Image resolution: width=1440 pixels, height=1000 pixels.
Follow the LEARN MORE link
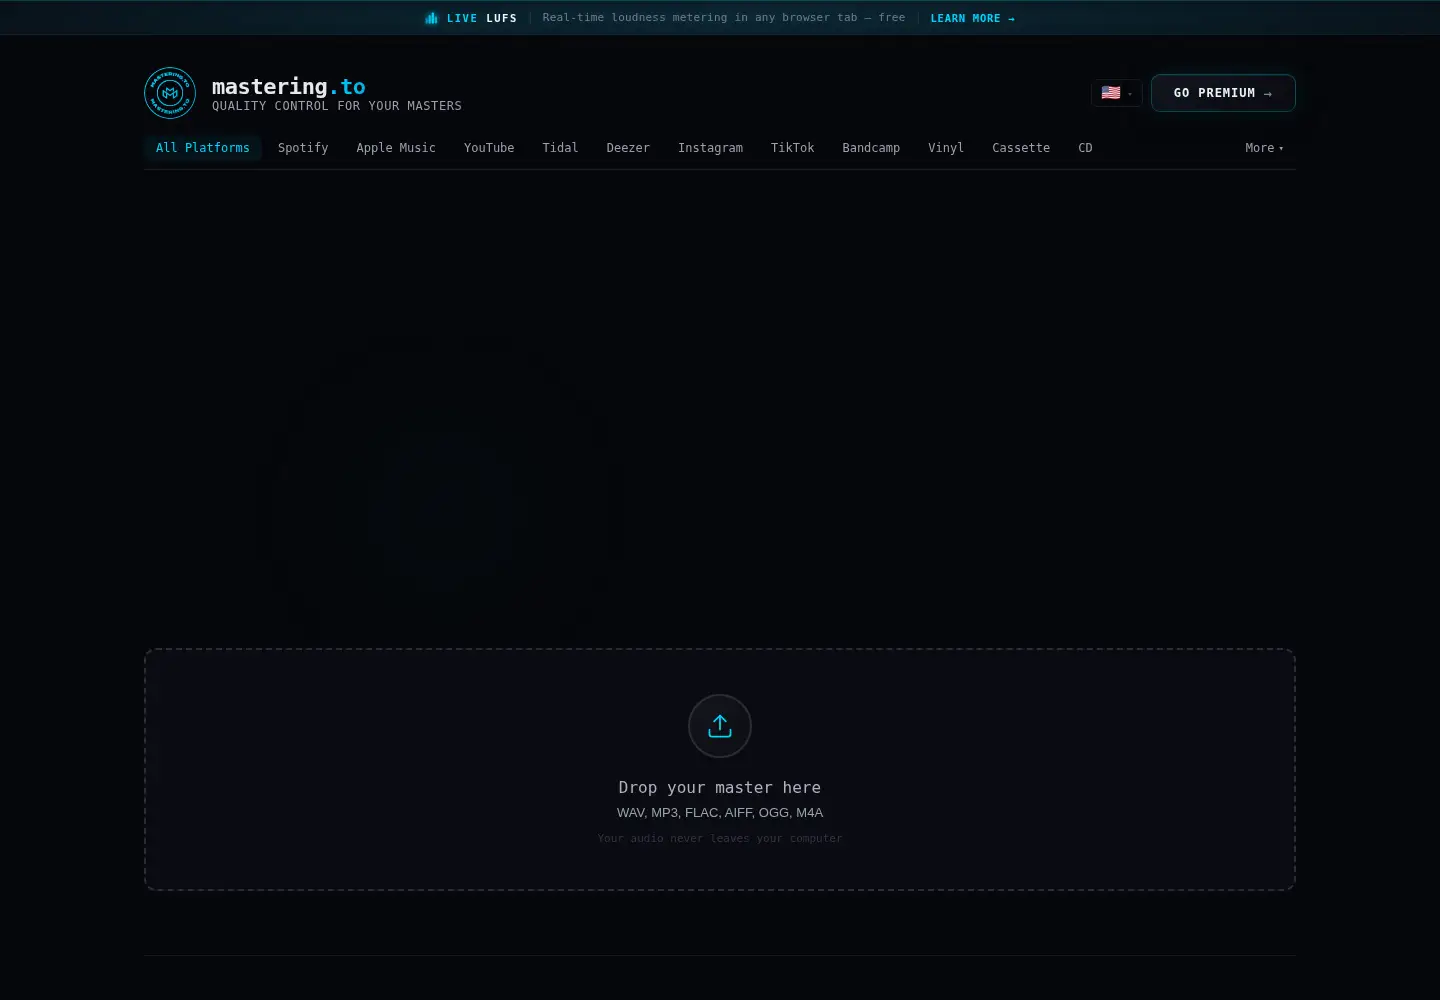[972, 18]
